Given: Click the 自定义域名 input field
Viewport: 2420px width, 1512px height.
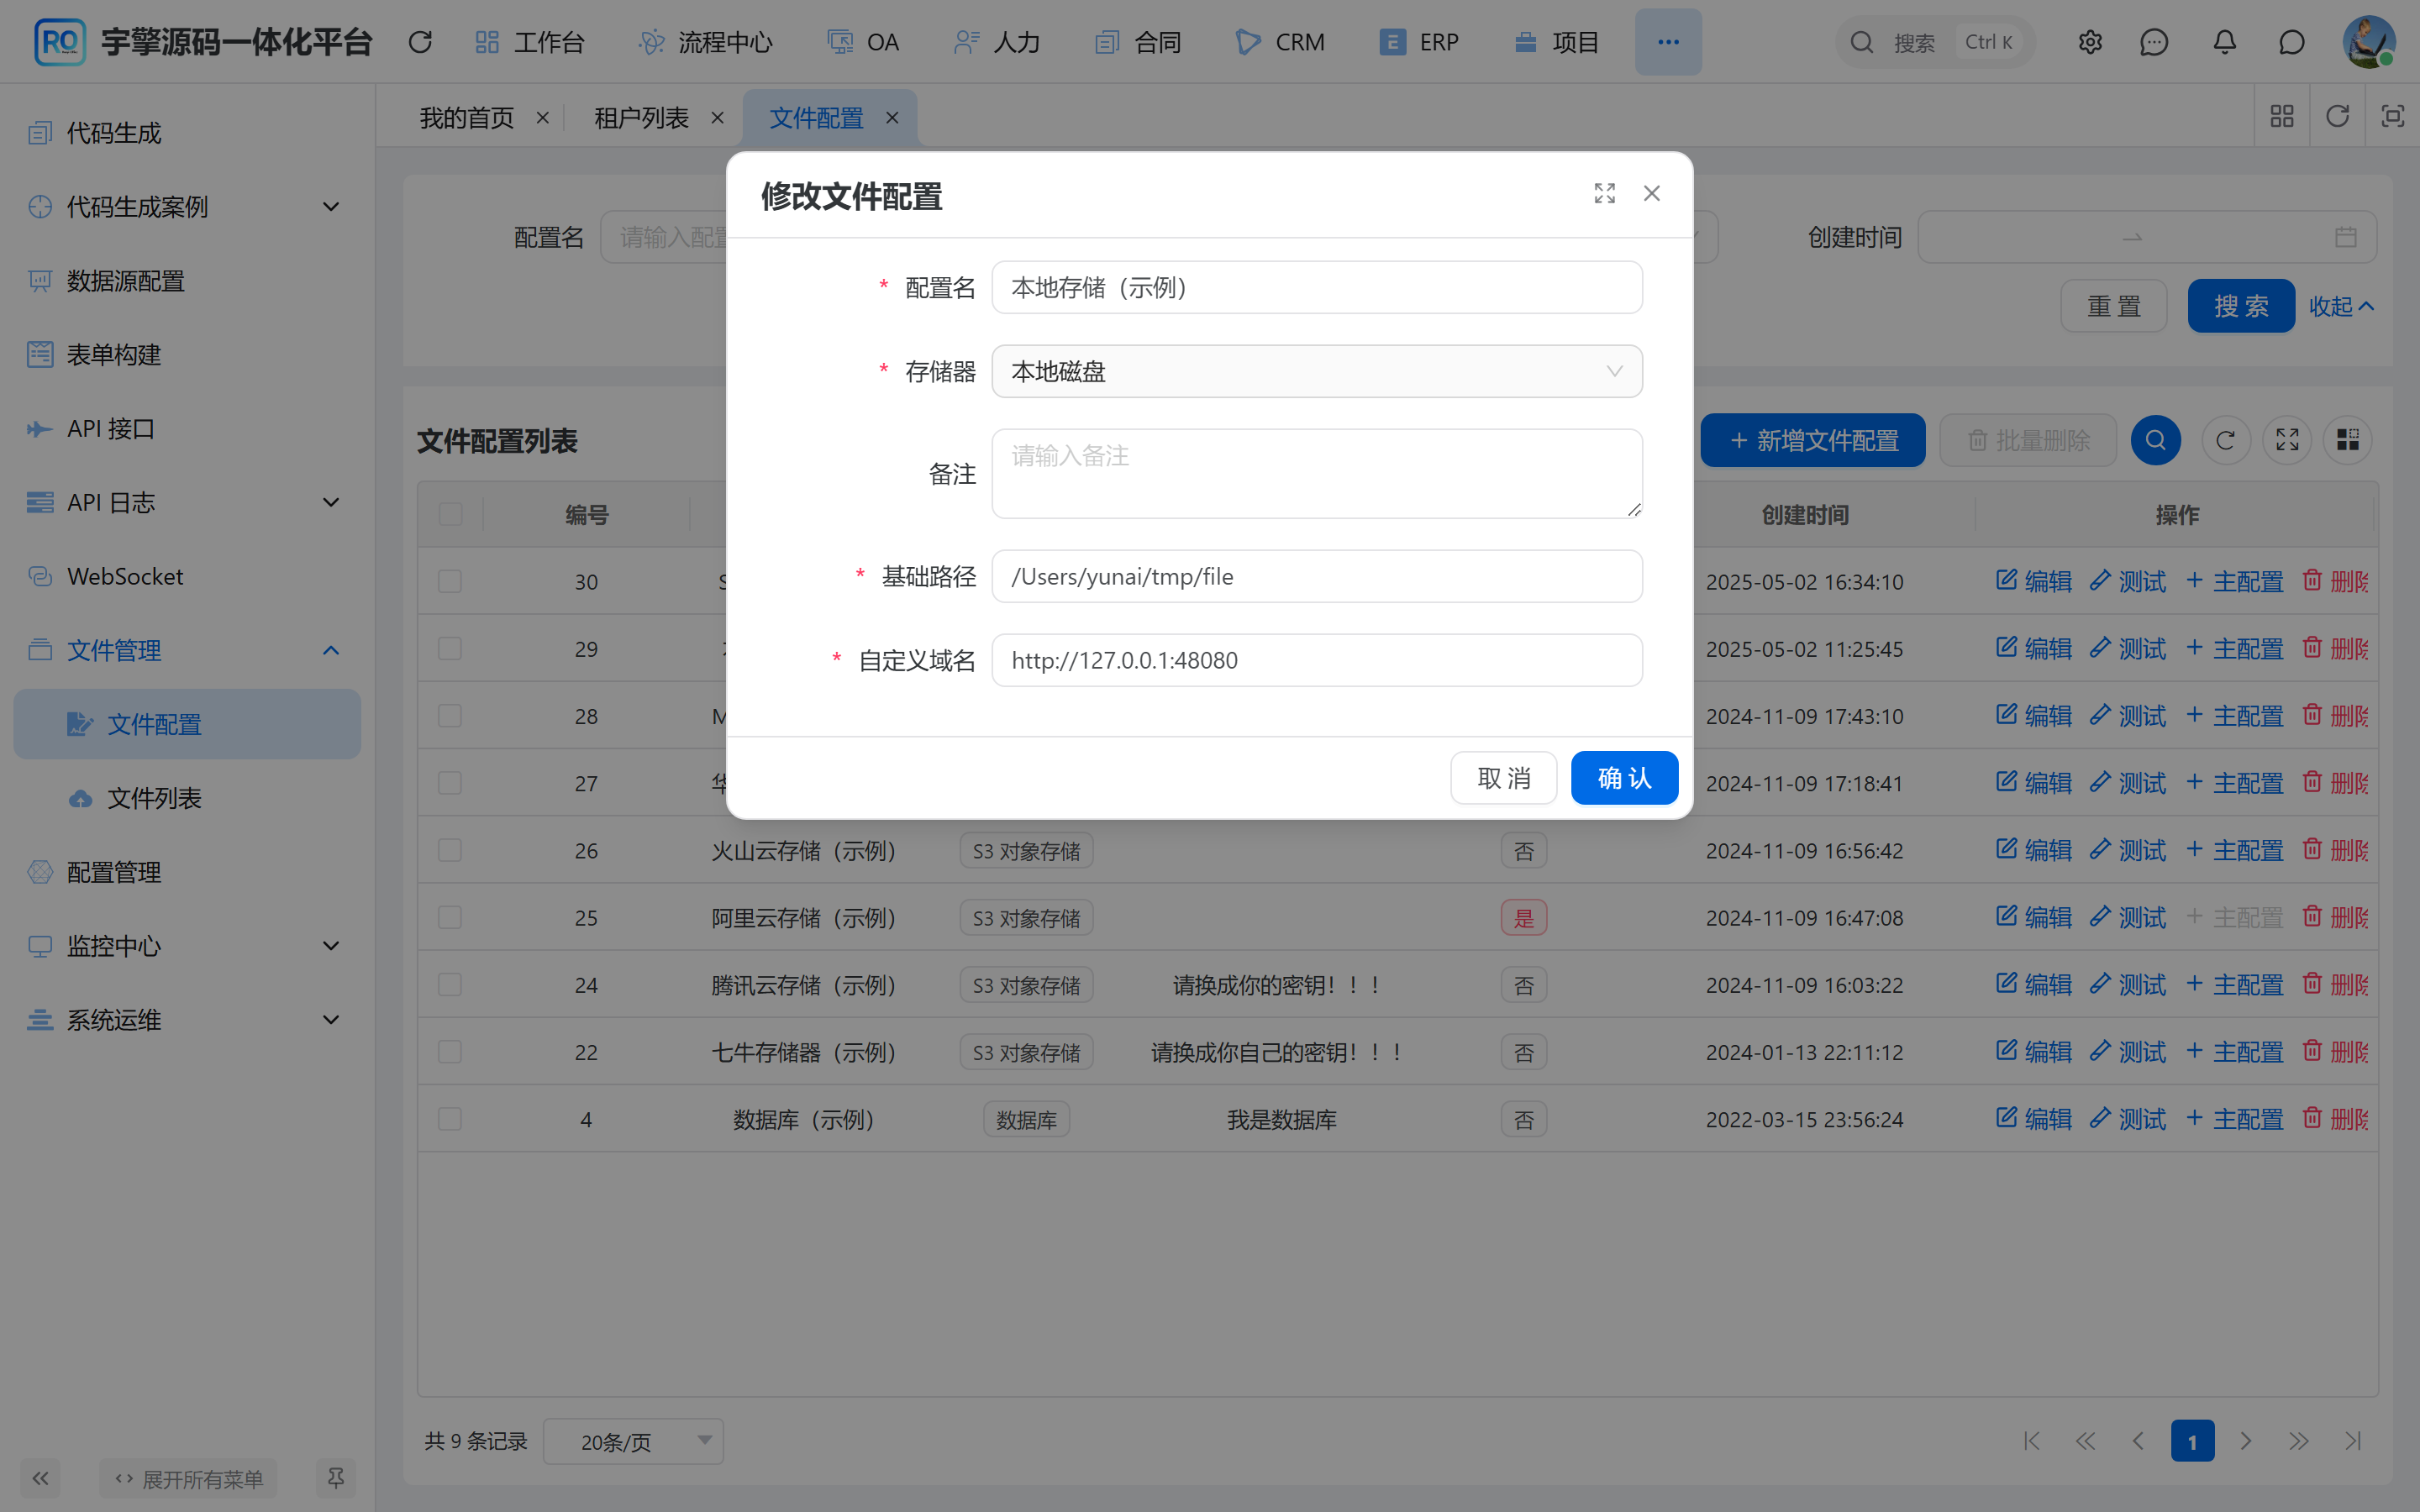Looking at the screenshot, I should point(1316,660).
